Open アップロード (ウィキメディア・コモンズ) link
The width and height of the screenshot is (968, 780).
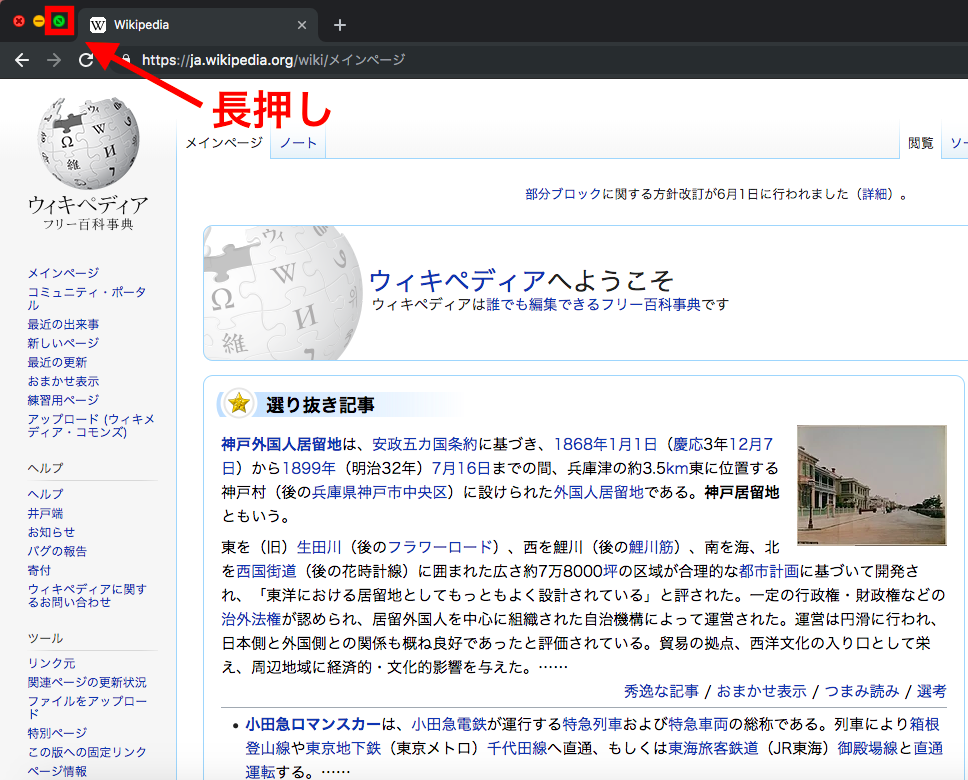[91, 426]
